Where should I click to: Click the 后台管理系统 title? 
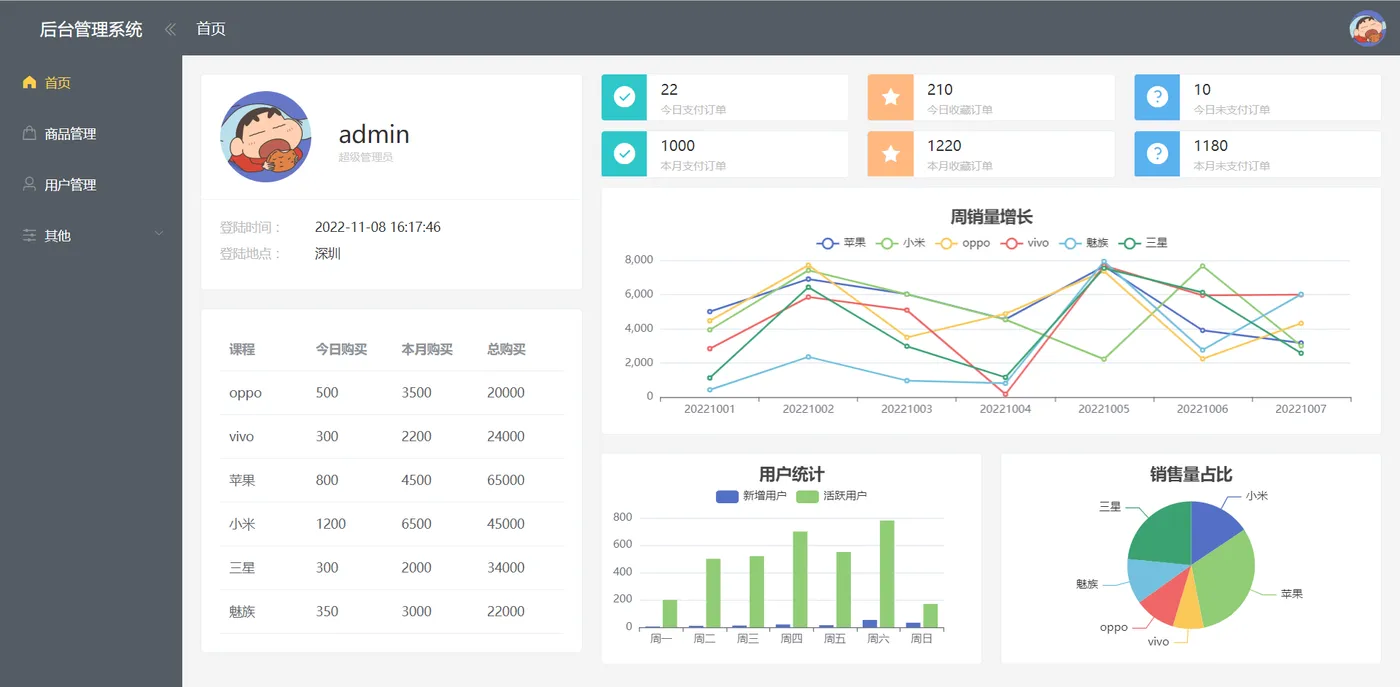tap(91, 29)
